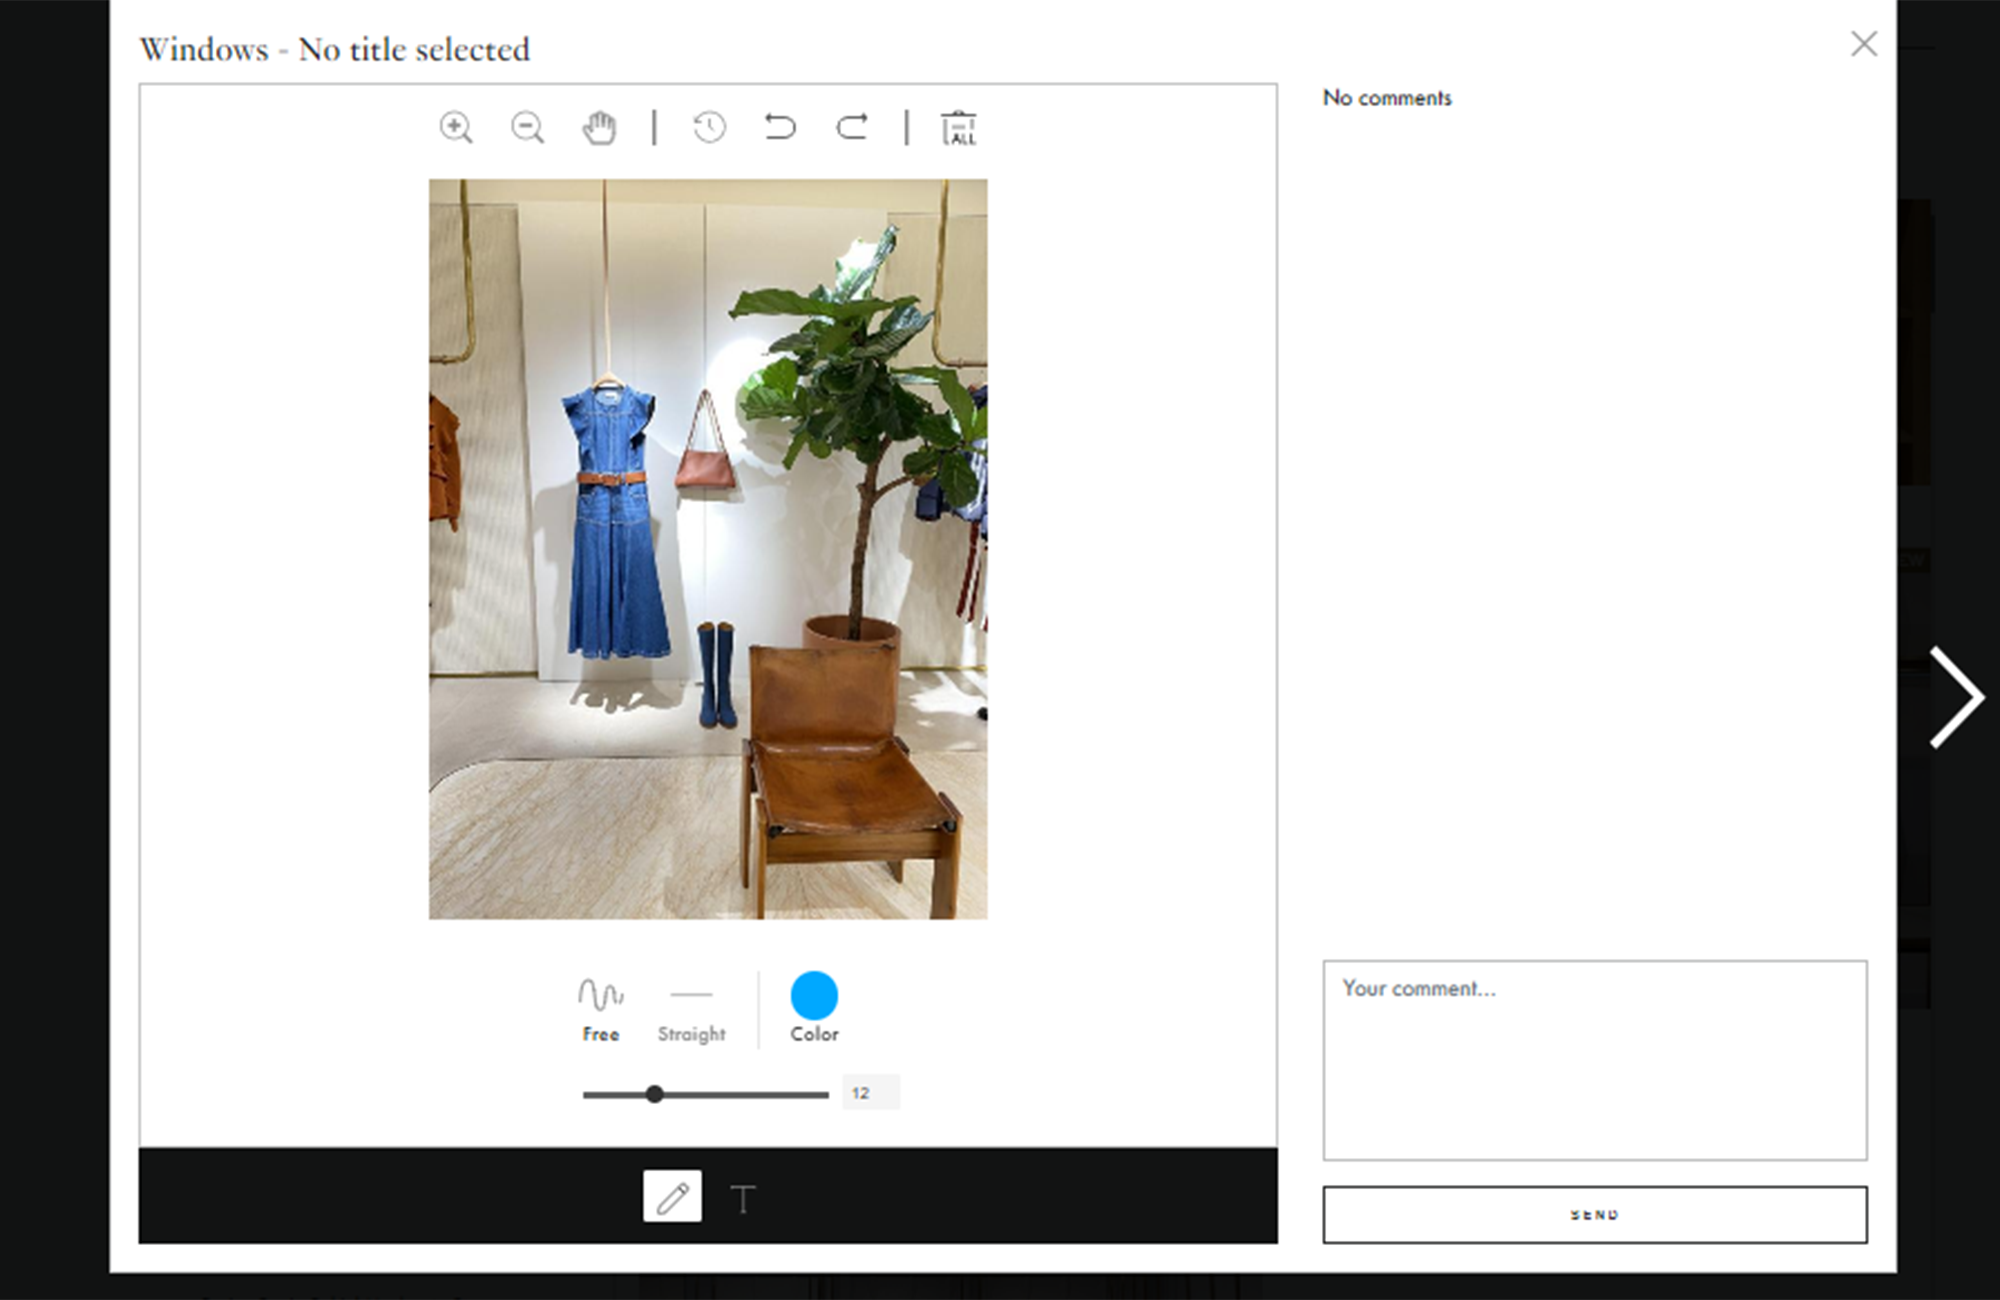This screenshot has height=1300, width=2000.
Task: Click the storefront photo canvas
Action: coord(707,550)
